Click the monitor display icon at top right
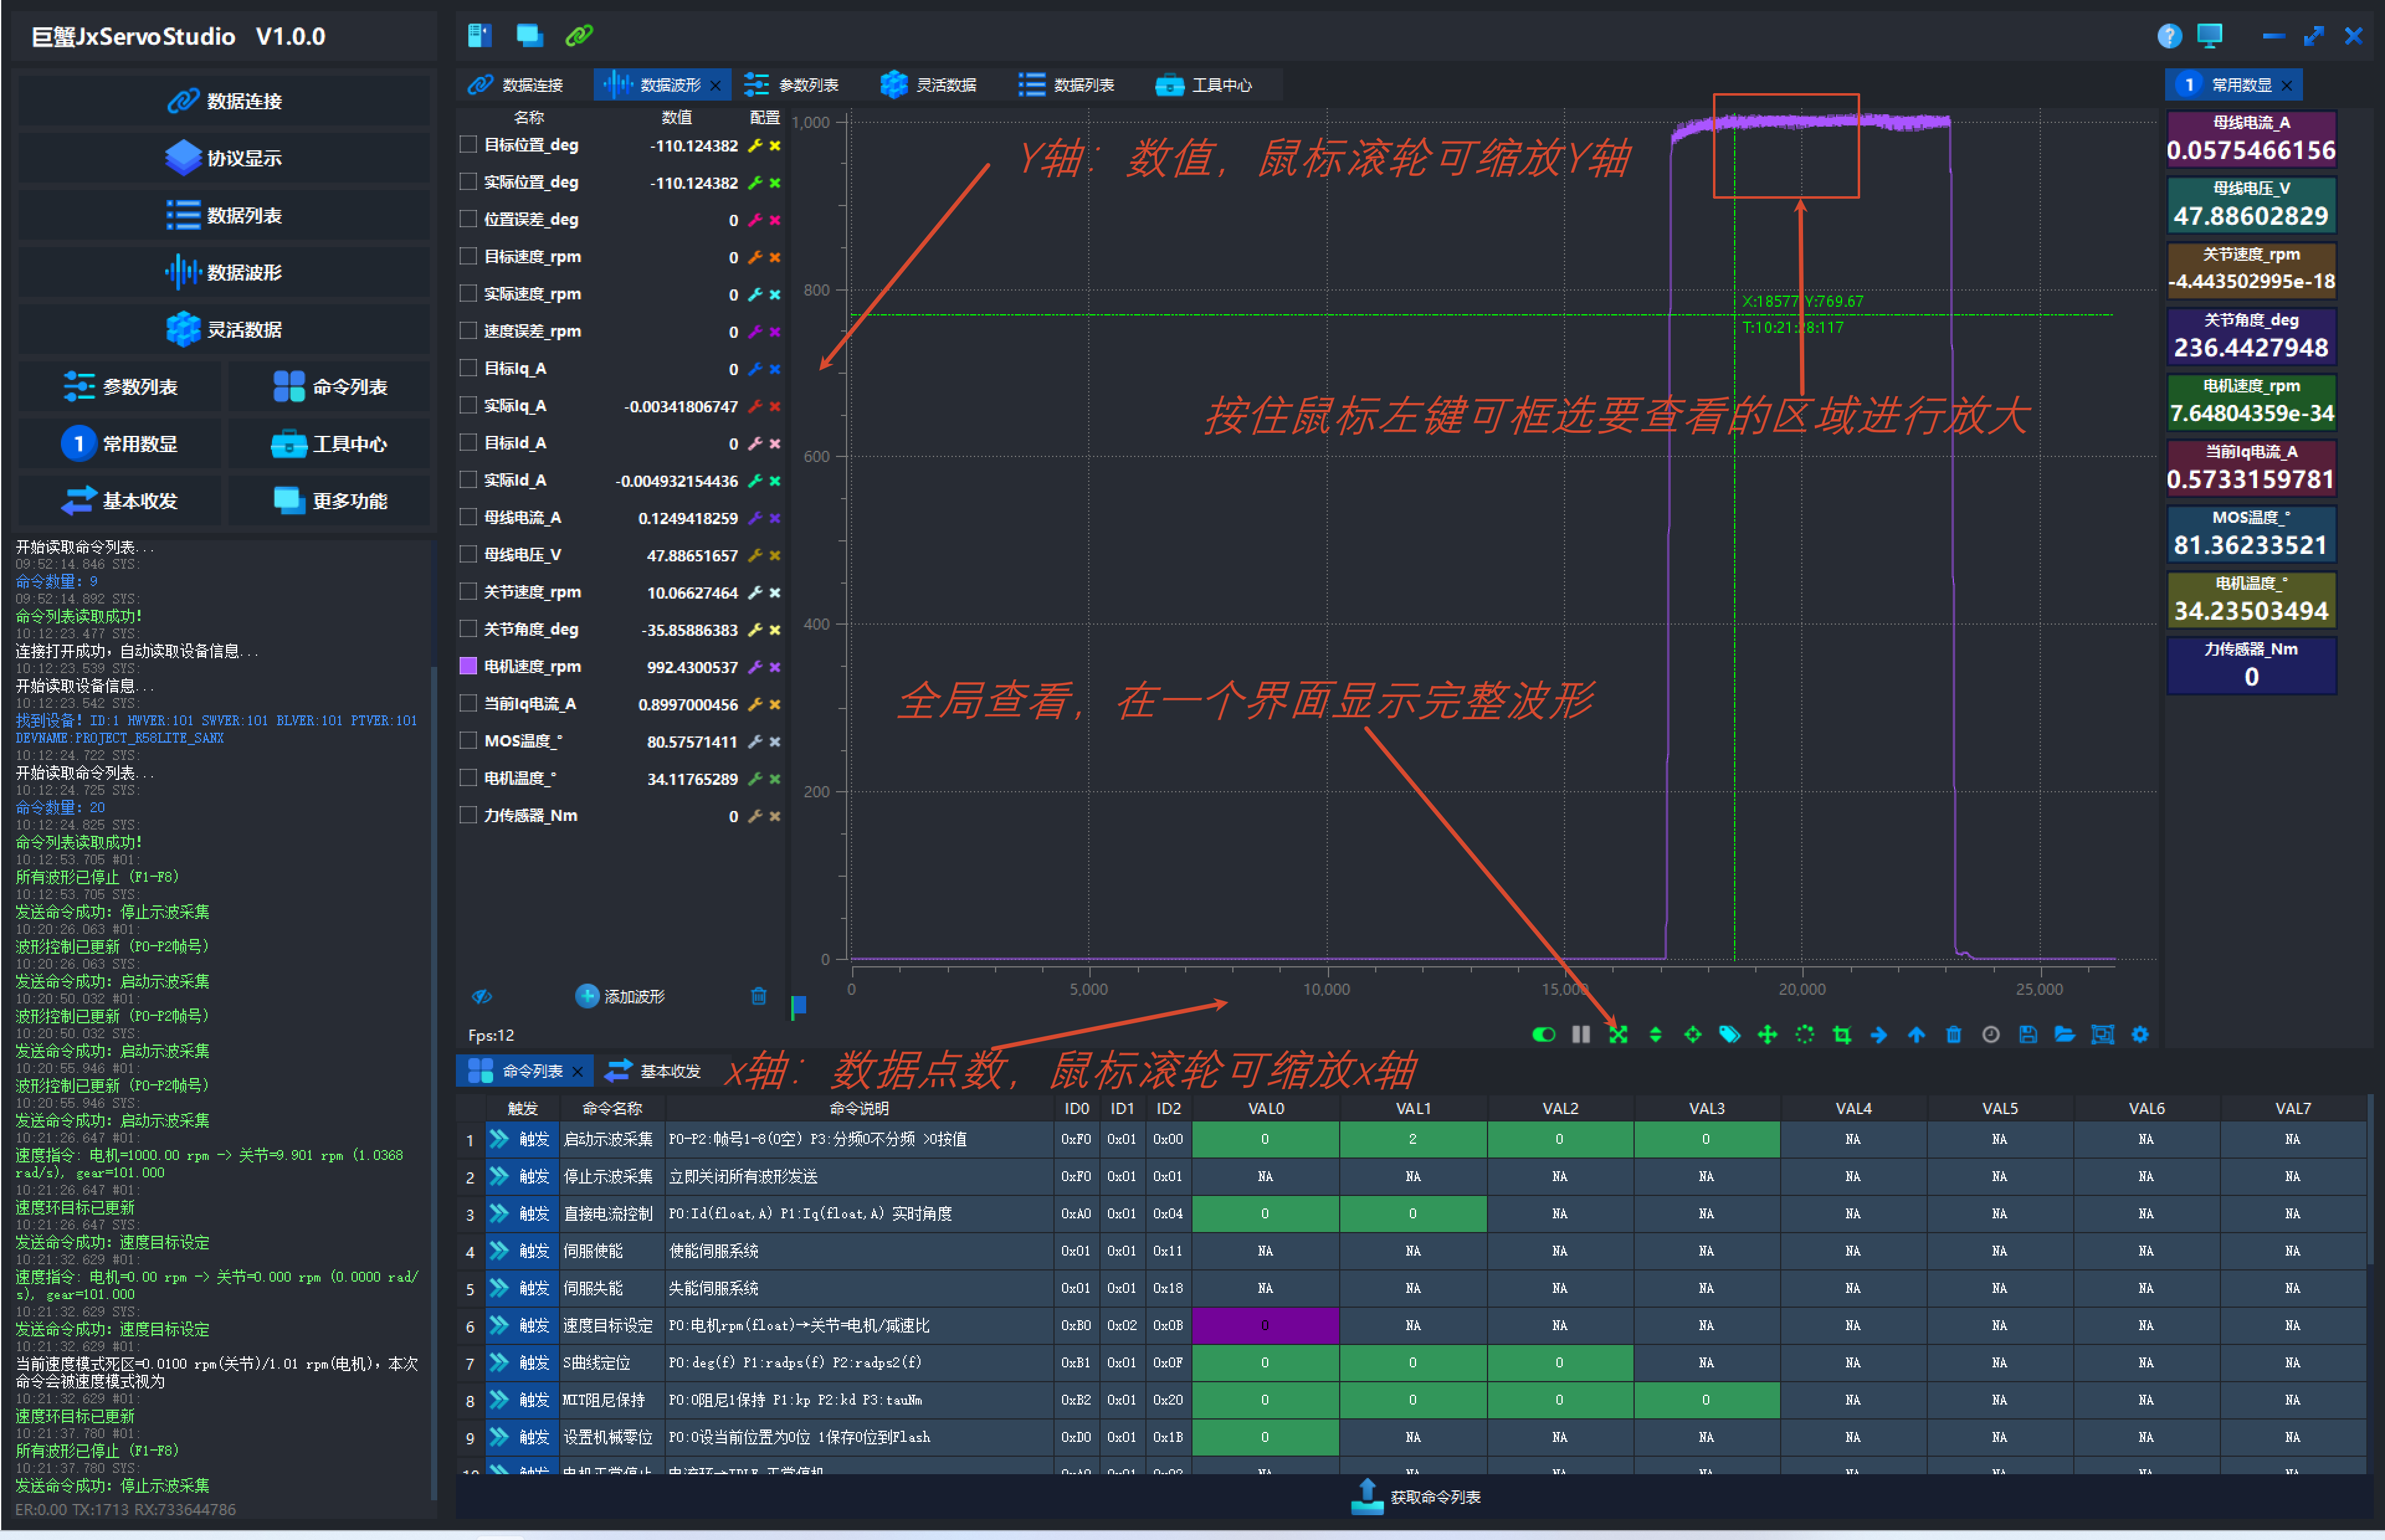The width and height of the screenshot is (2385, 1540). click(x=2209, y=36)
